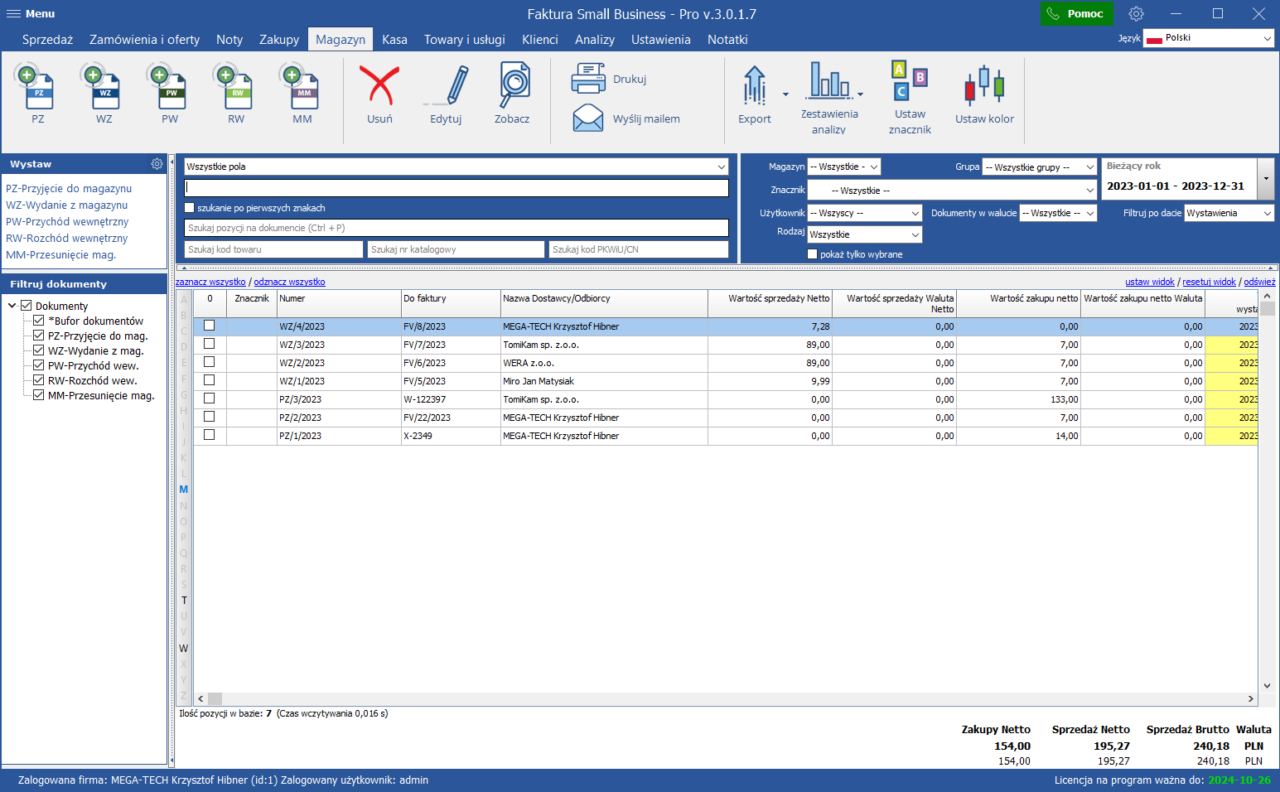Create an MM transfer document
1280x792 pixels.
point(302,92)
